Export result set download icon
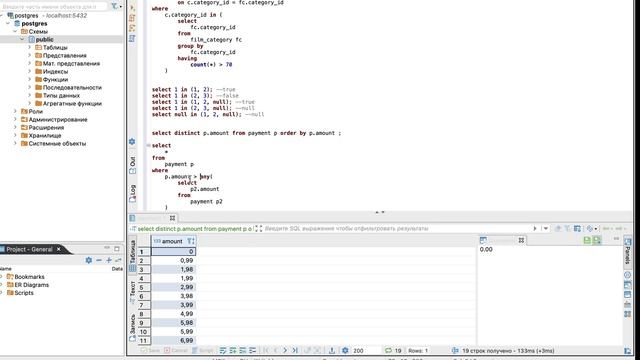Image resolution: width=640 pixels, height=360 pixels. 332,351
